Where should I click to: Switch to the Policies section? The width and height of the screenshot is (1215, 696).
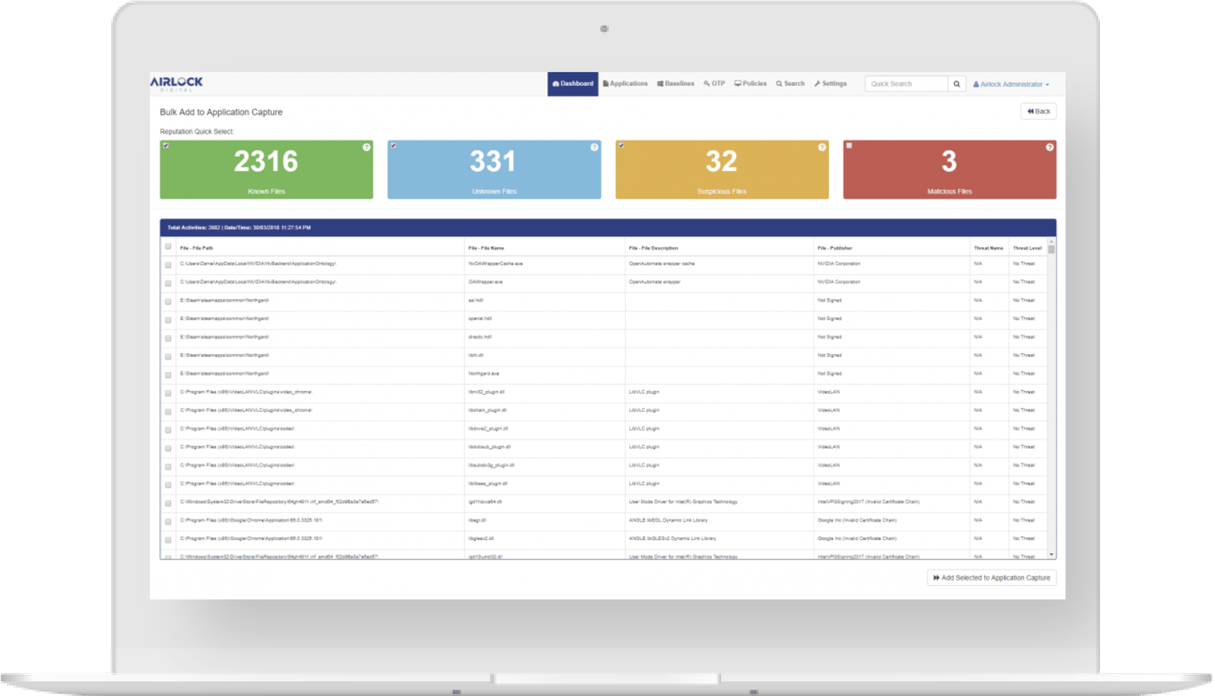(x=750, y=84)
